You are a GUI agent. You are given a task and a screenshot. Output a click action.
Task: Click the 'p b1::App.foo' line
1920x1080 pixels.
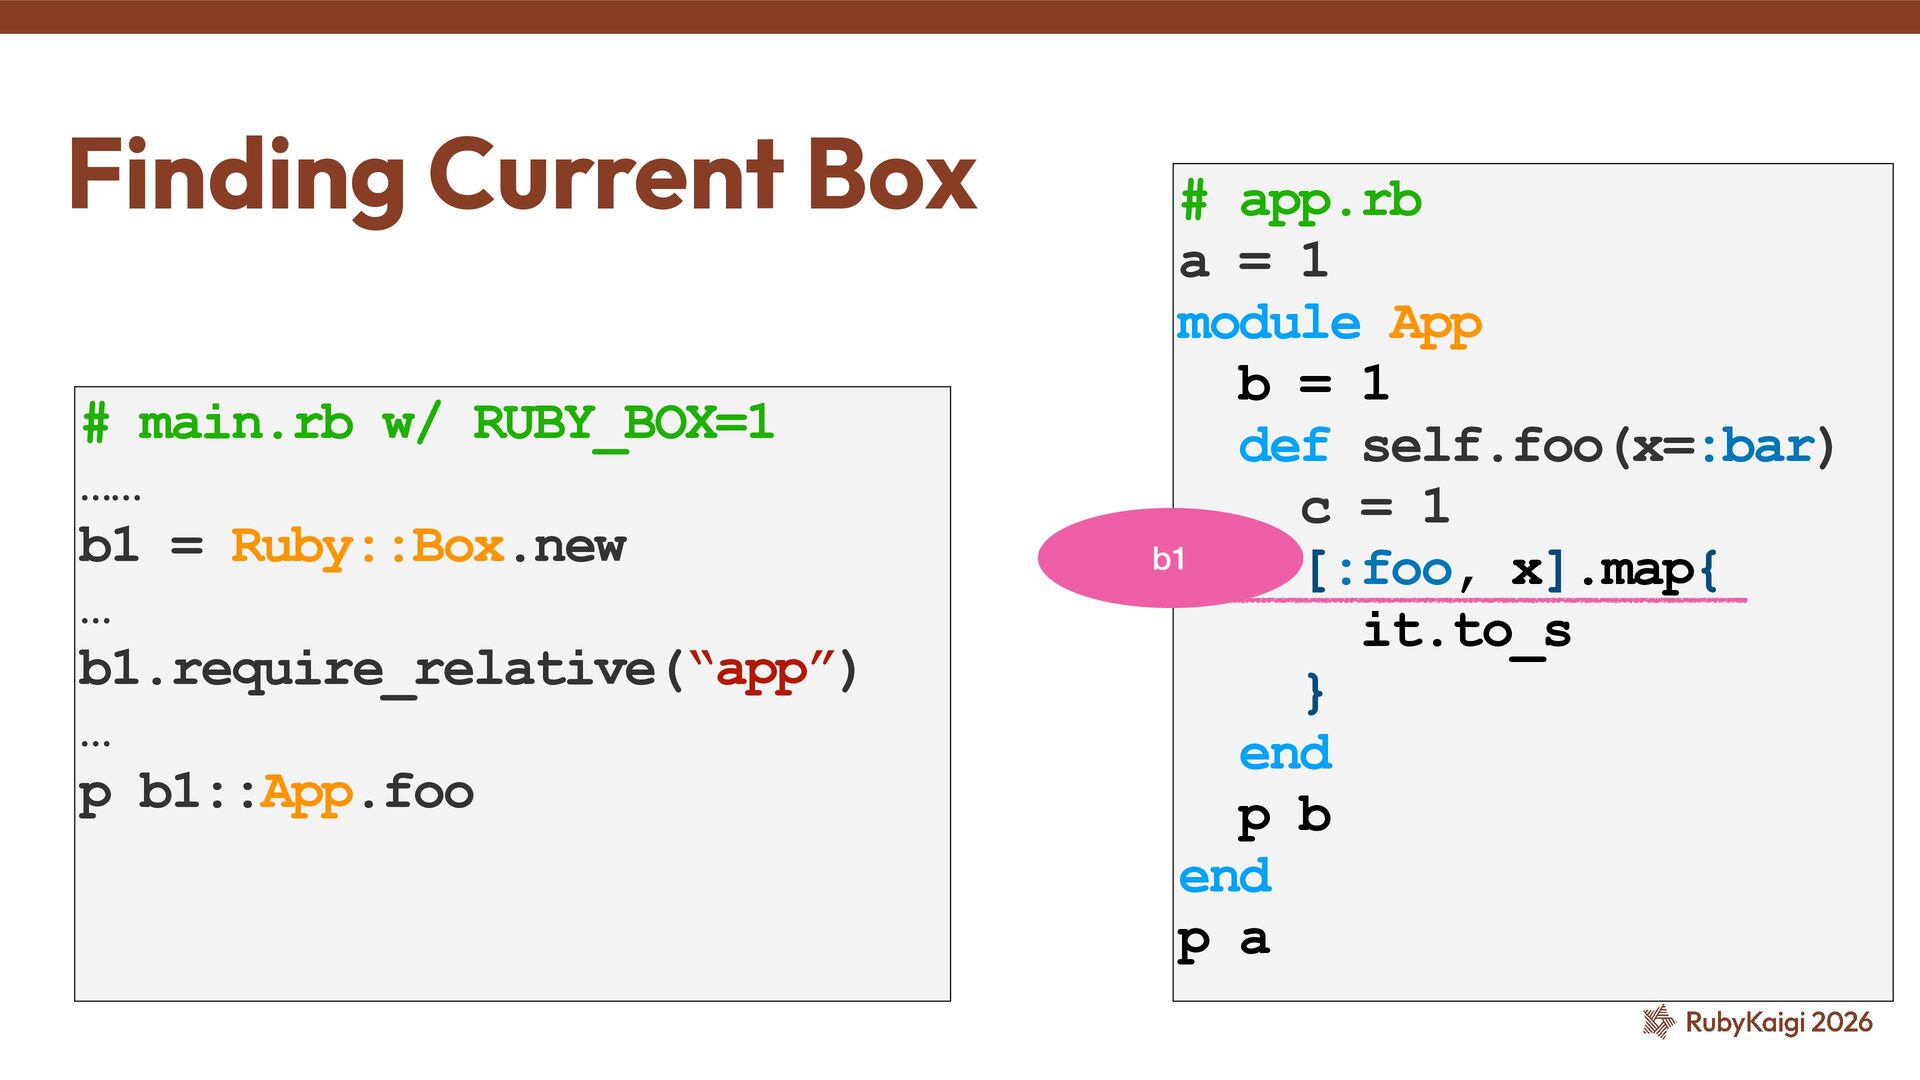click(x=276, y=792)
